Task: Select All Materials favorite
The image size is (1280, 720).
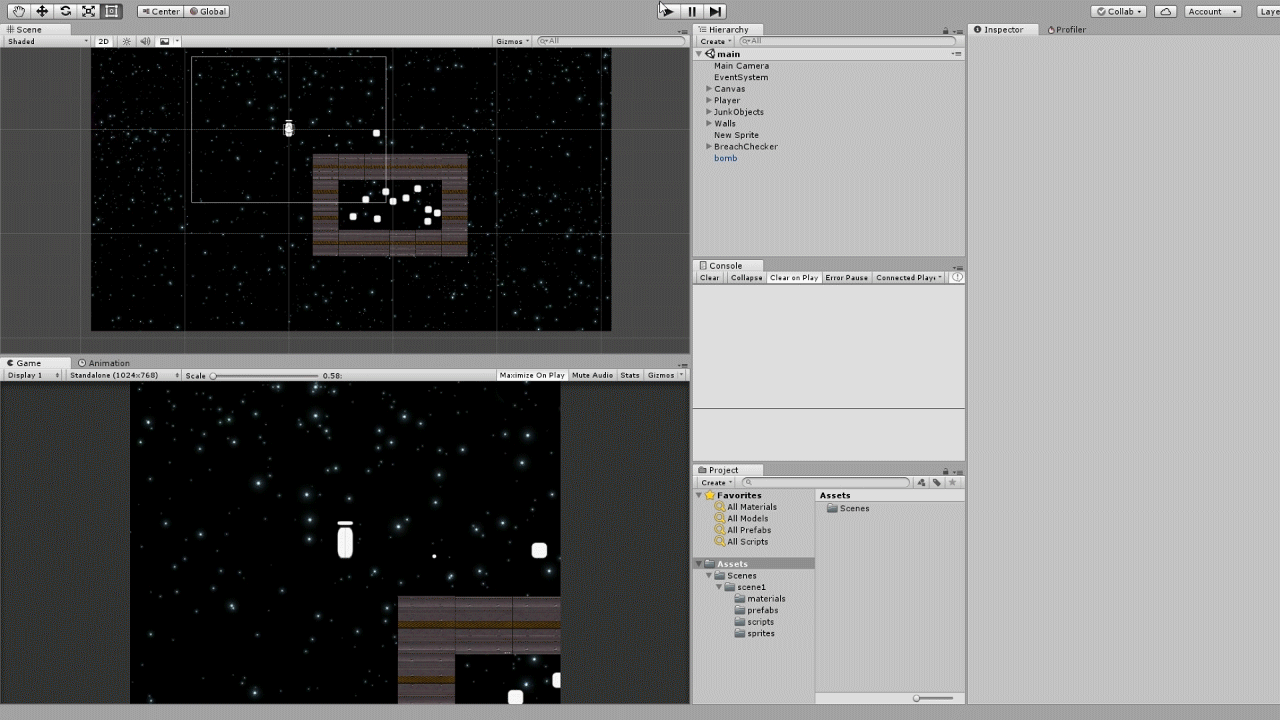Action: pyautogui.click(x=751, y=507)
